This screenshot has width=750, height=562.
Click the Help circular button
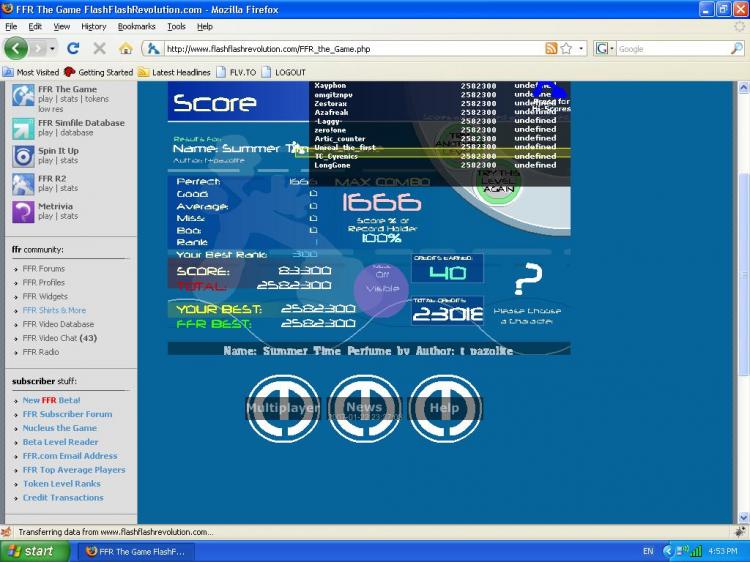point(445,408)
